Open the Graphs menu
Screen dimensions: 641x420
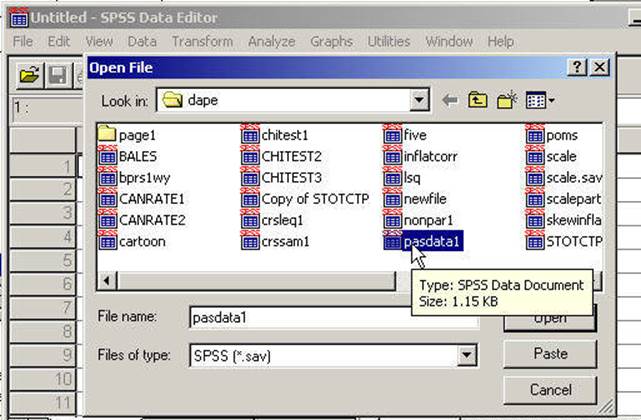332,41
